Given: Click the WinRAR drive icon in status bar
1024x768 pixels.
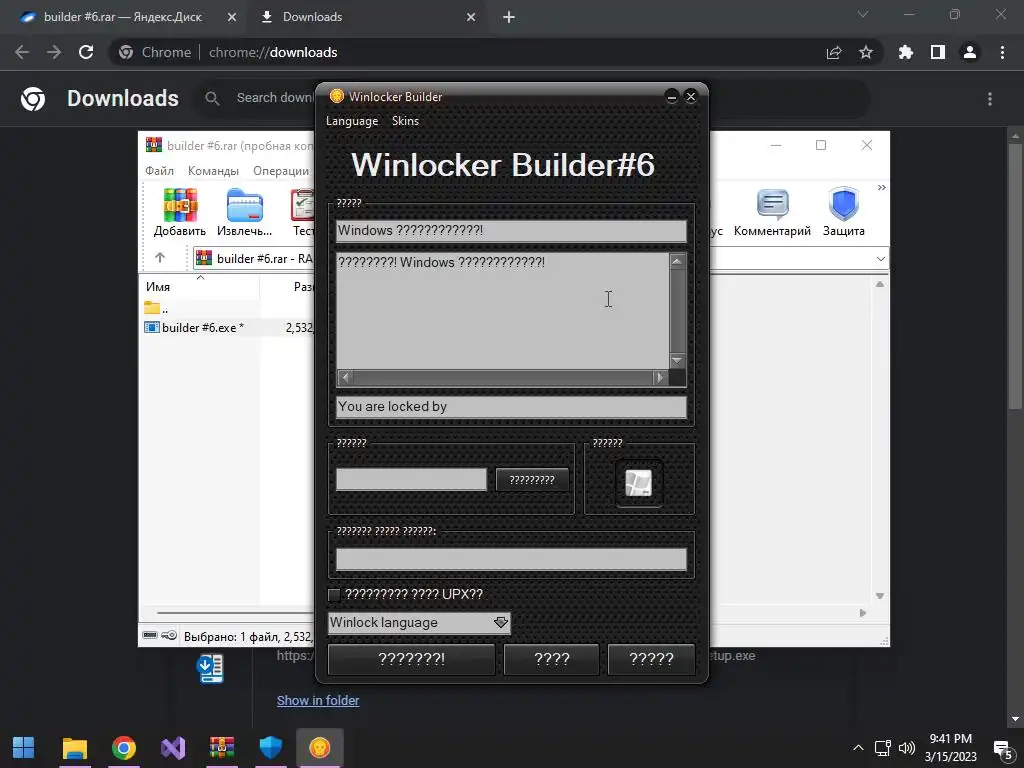Looking at the screenshot, I should point(150,635).
